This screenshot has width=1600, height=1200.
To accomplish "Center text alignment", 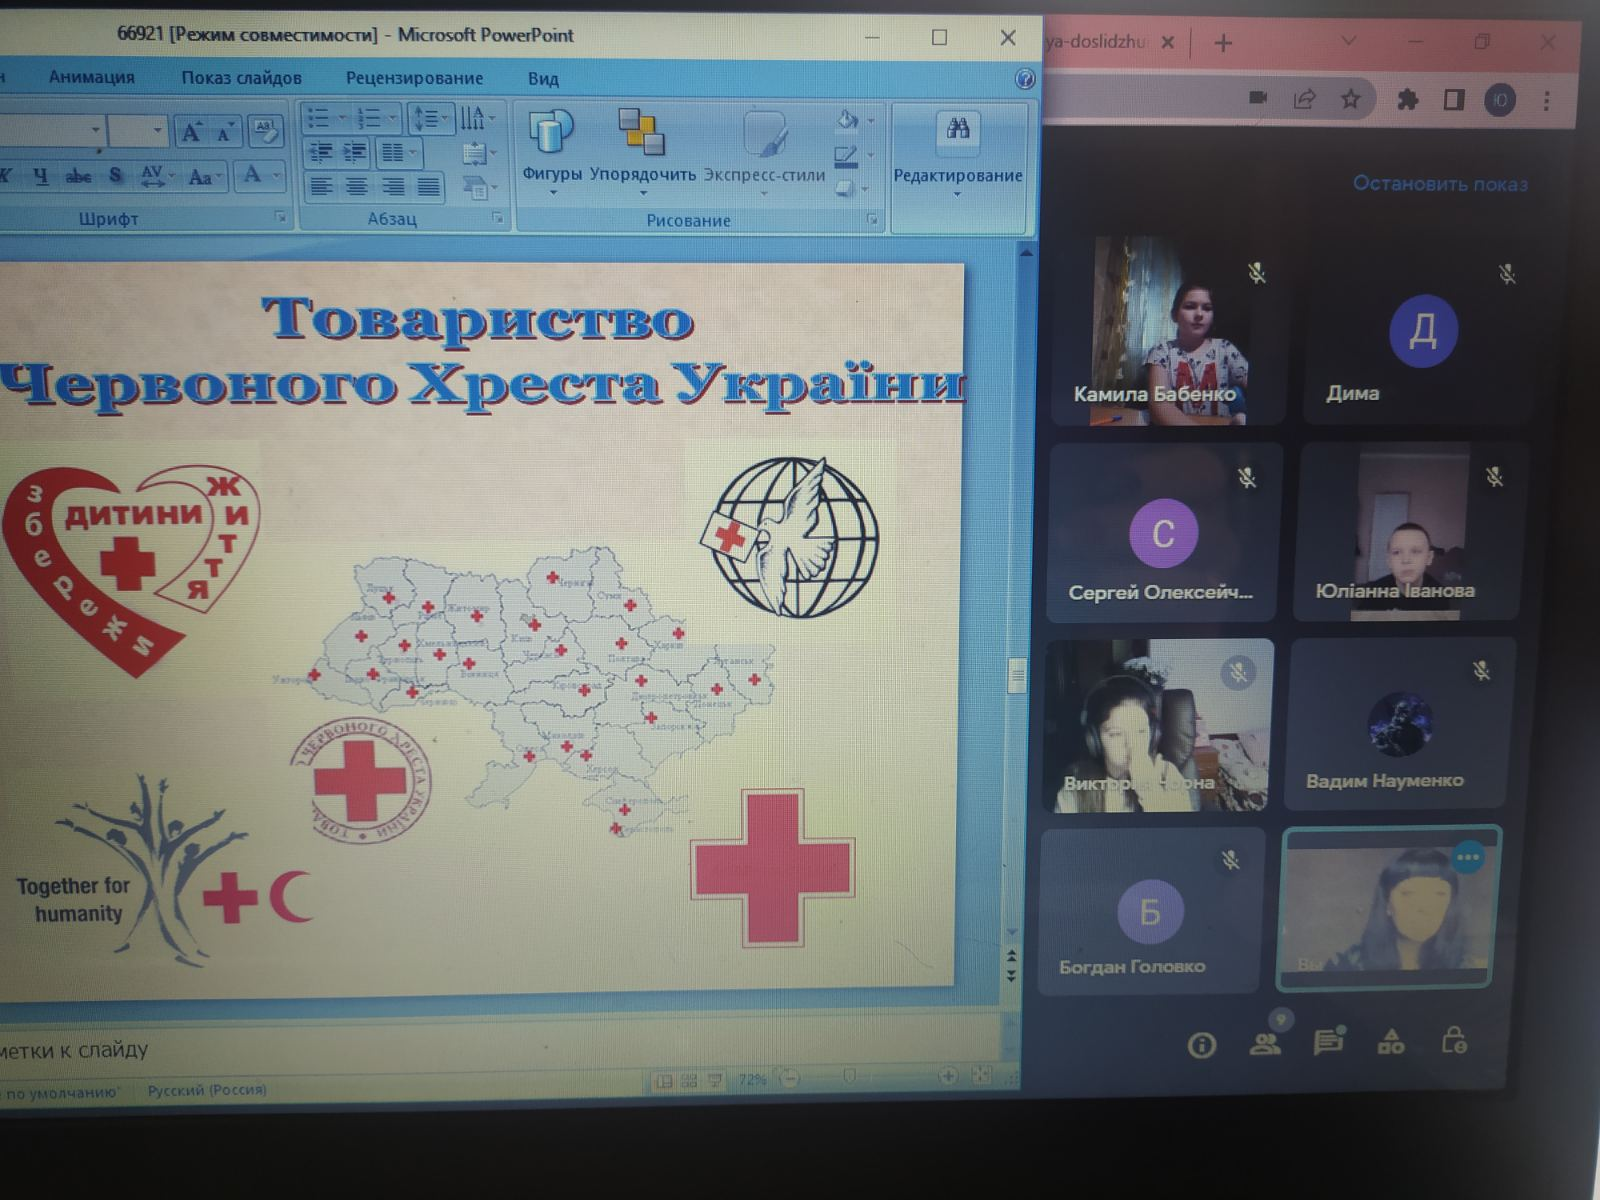I will (x=356, y=186).
